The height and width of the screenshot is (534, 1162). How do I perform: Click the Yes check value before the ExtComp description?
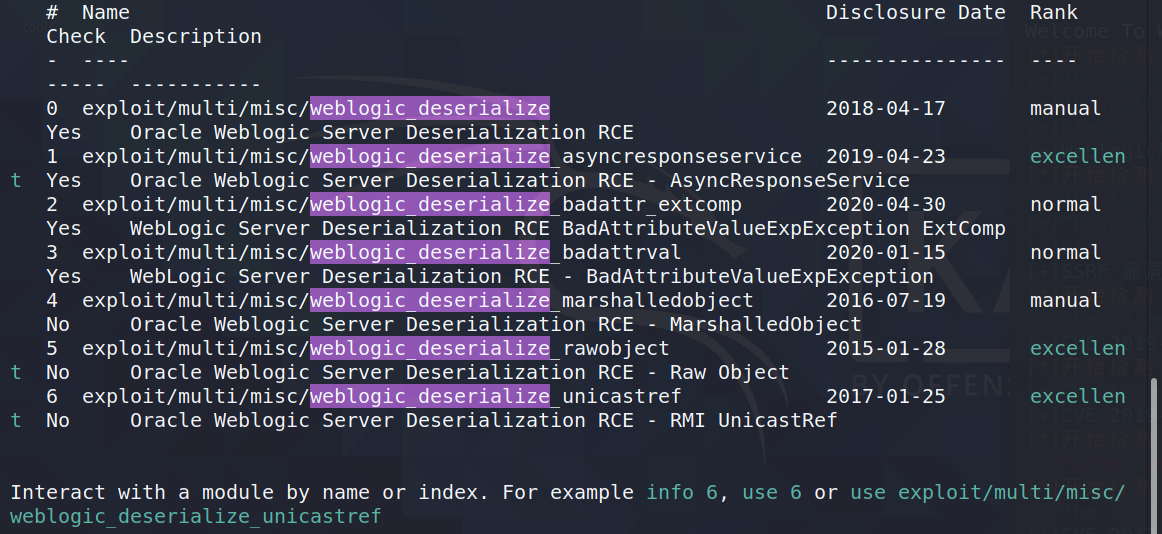pos(64,228)
